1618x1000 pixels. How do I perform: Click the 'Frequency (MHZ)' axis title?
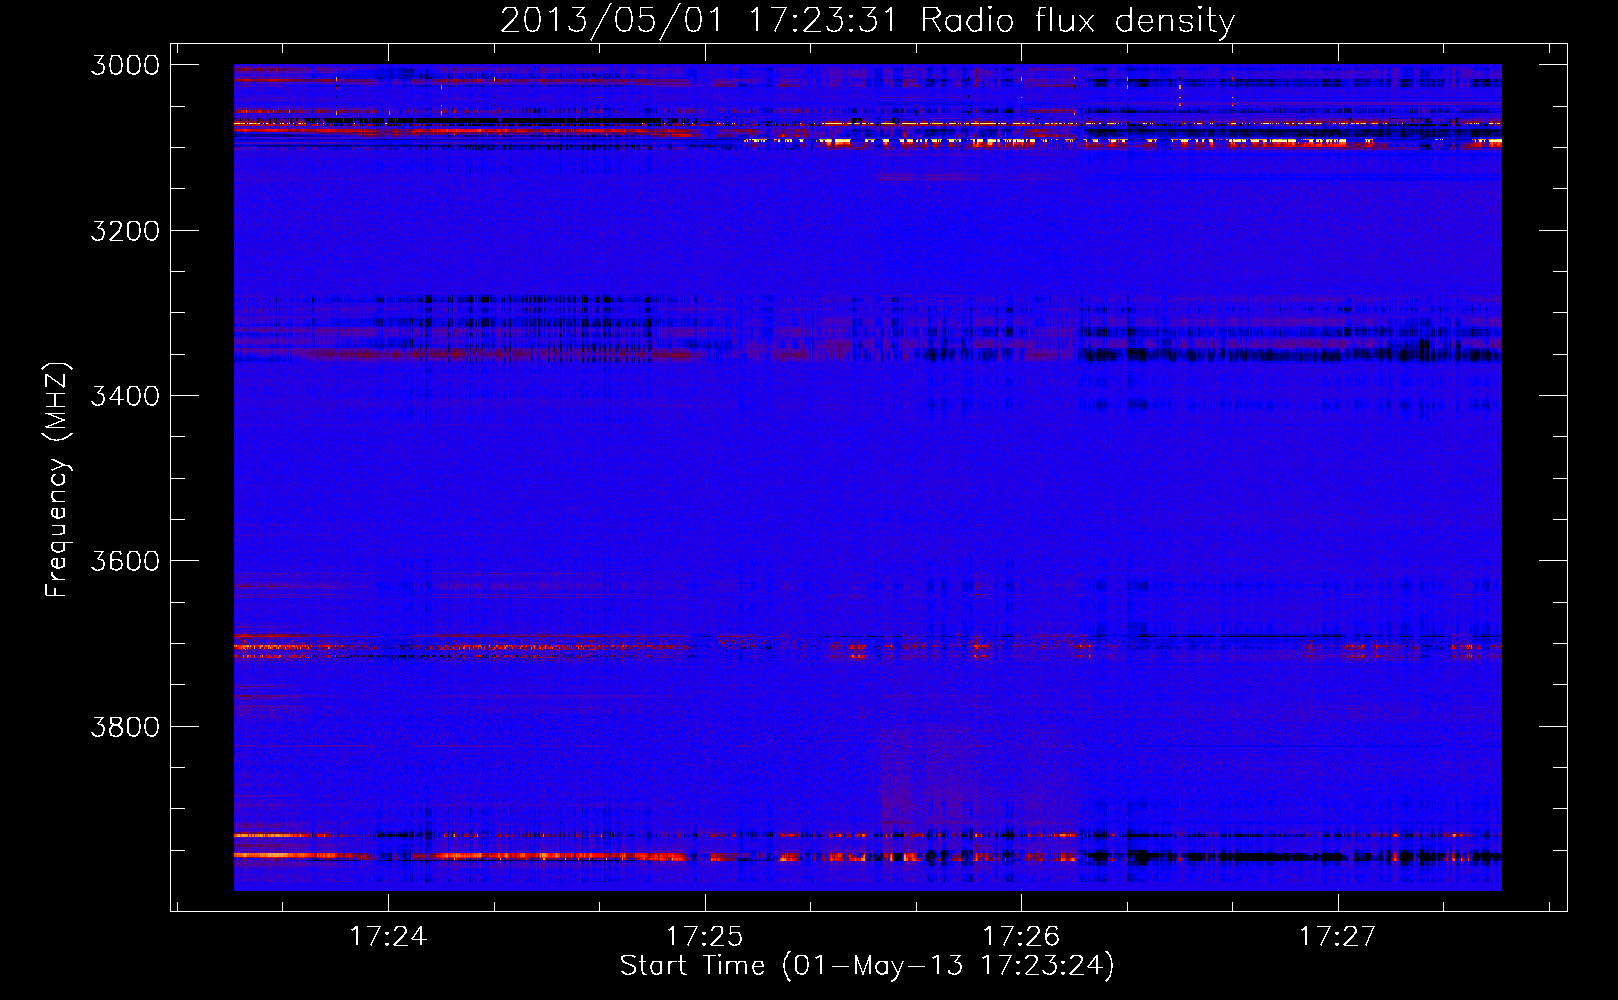(56, 479)
